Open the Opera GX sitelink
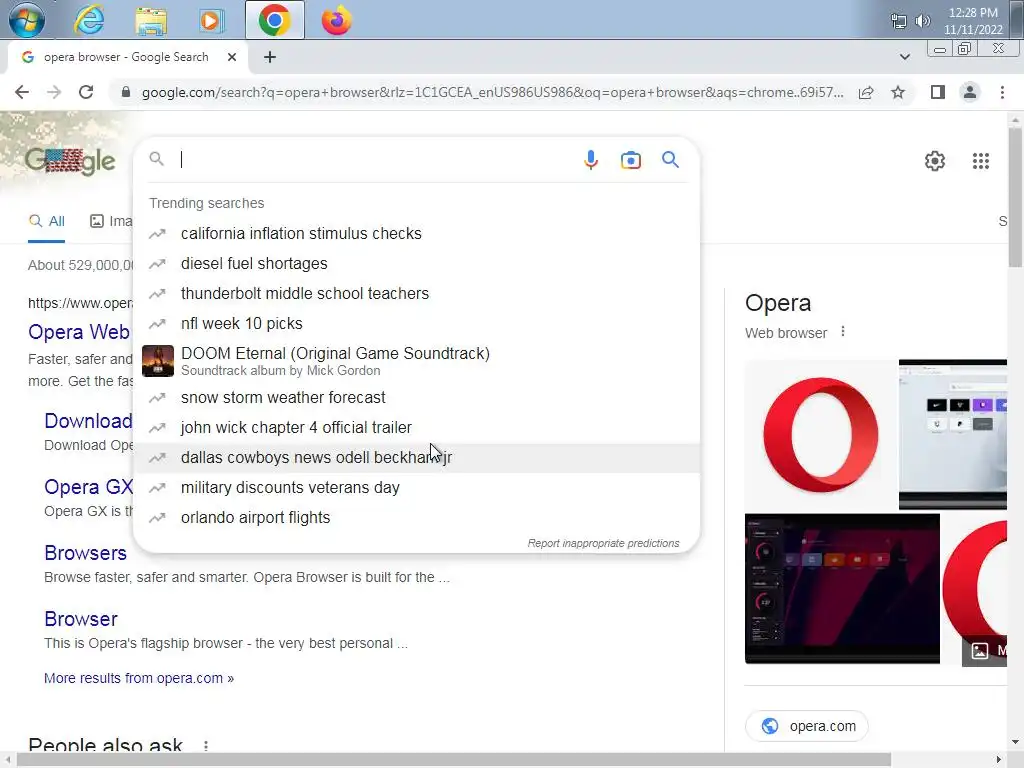The height and width of the screenshot is (768, 1024). 89,487
